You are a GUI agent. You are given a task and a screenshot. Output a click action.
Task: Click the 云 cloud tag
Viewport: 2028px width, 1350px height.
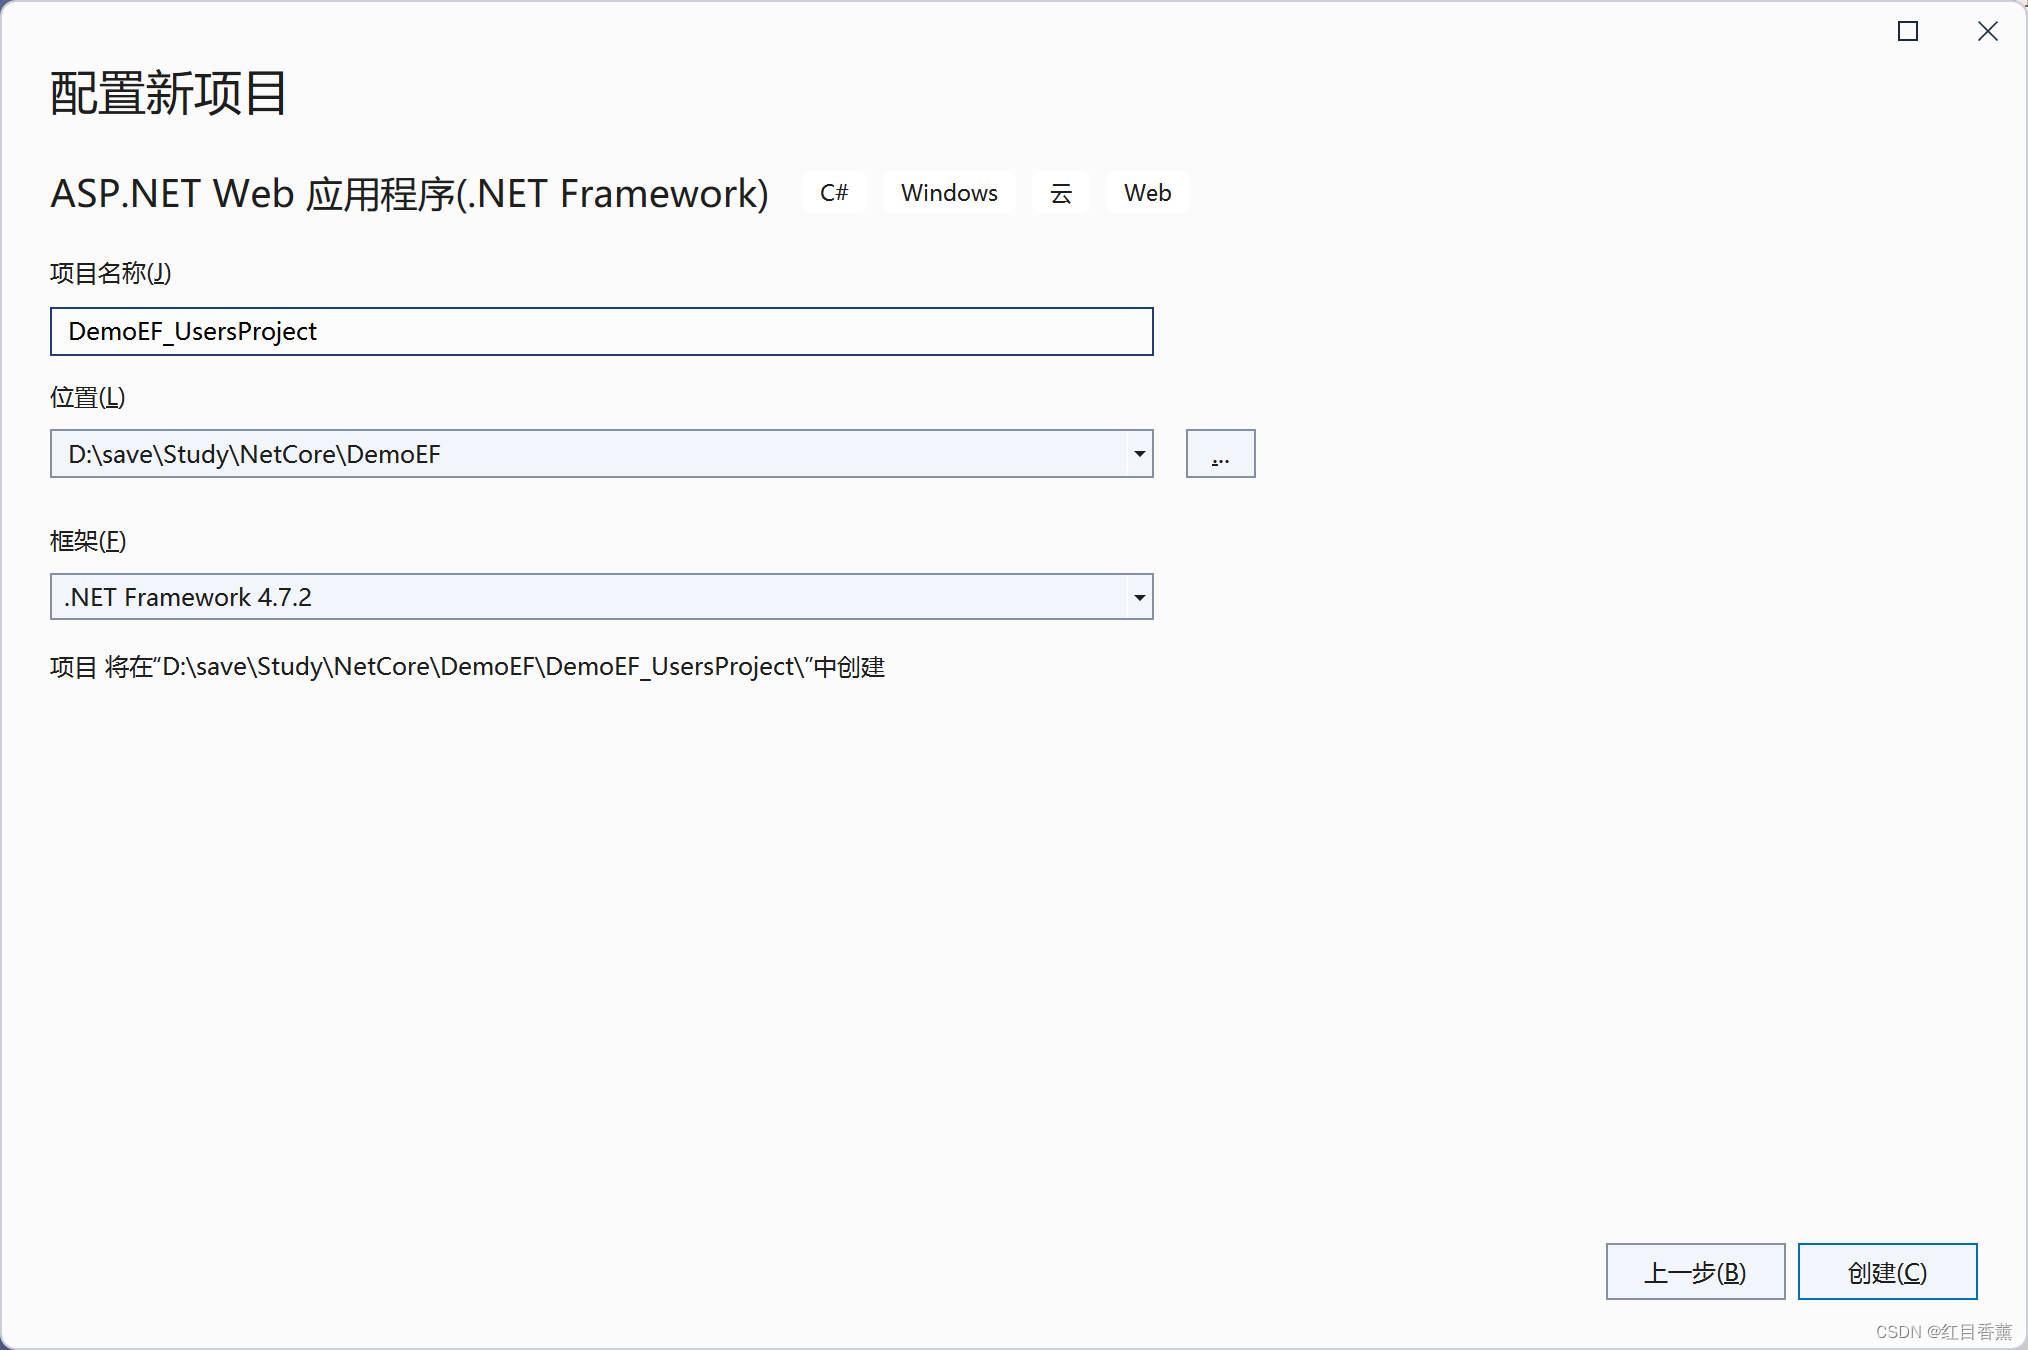(1061, 193)
